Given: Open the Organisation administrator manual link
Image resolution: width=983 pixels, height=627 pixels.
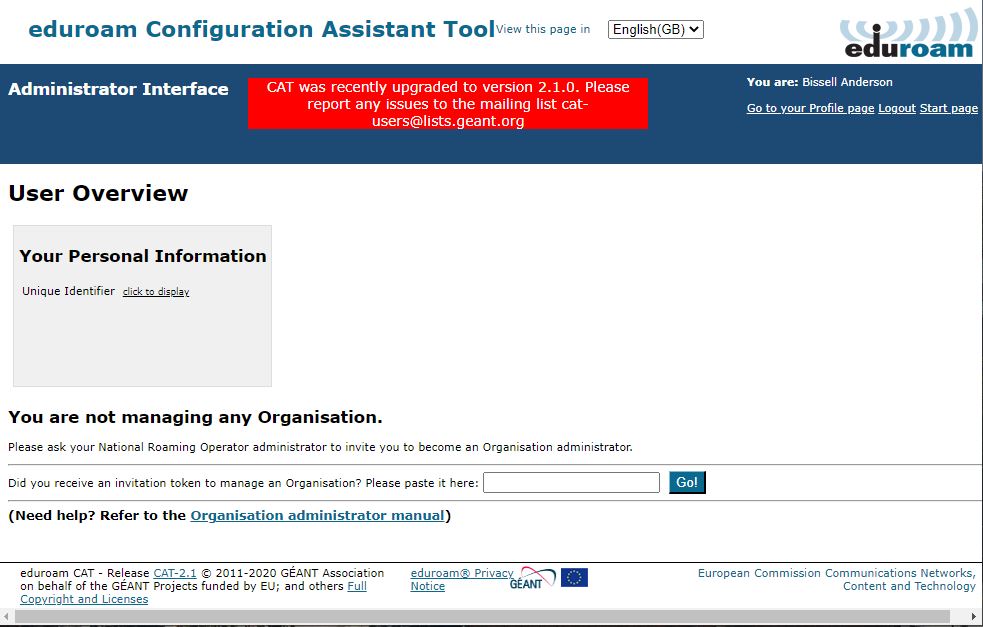Looking at the screenshot, I should (317, 515).
